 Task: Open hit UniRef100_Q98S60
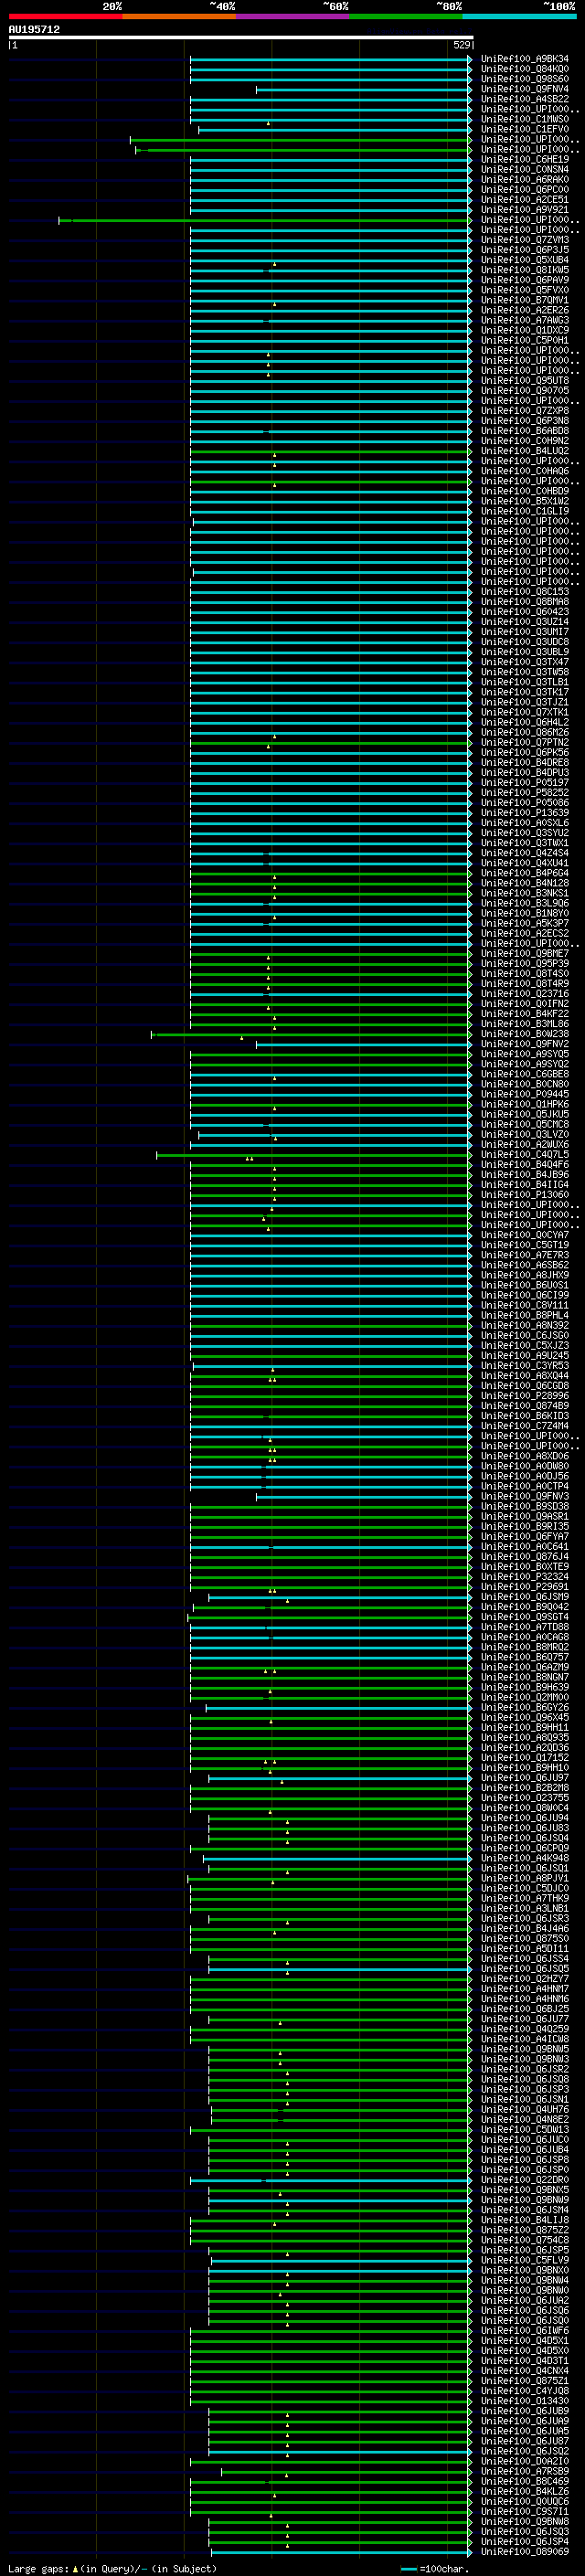coord(525,79)
